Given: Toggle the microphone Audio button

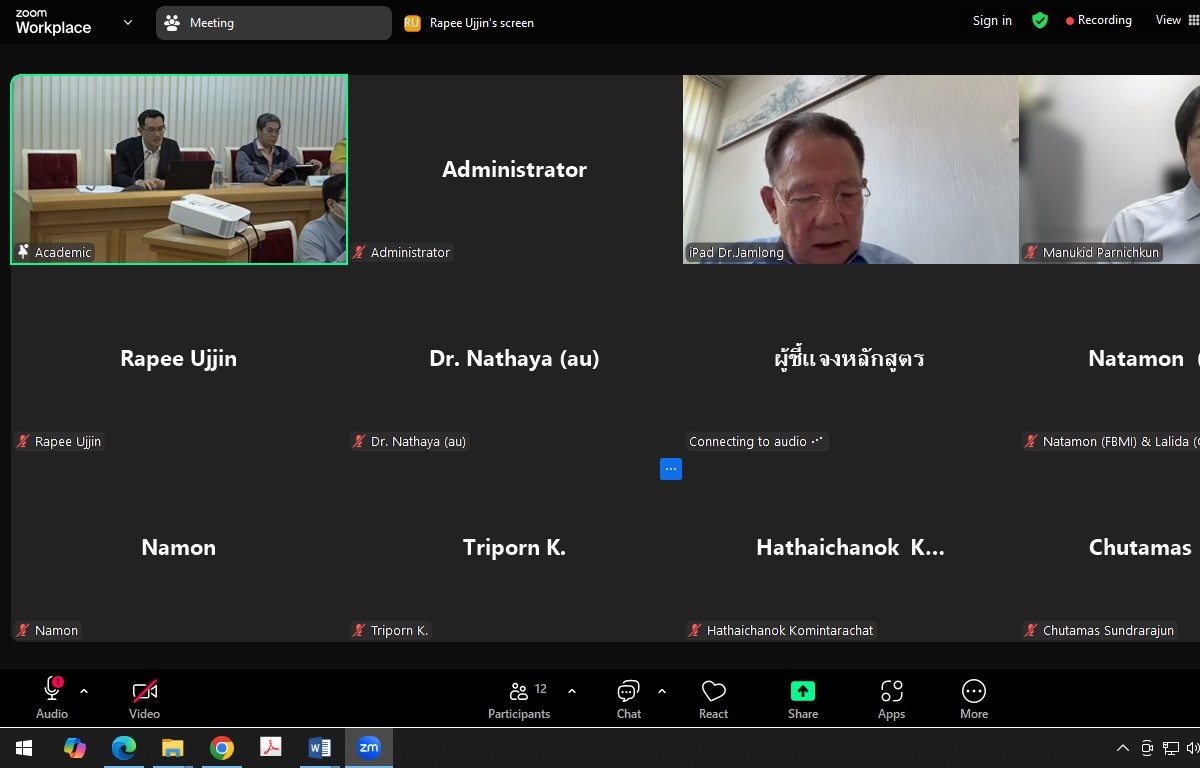Looking at the screenshot, I should coord(52,699).
